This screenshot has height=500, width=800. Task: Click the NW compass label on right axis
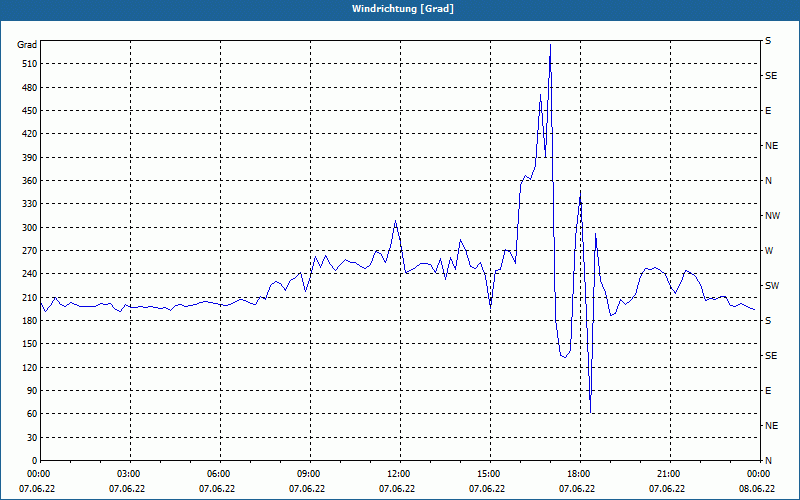pos(772,216)
